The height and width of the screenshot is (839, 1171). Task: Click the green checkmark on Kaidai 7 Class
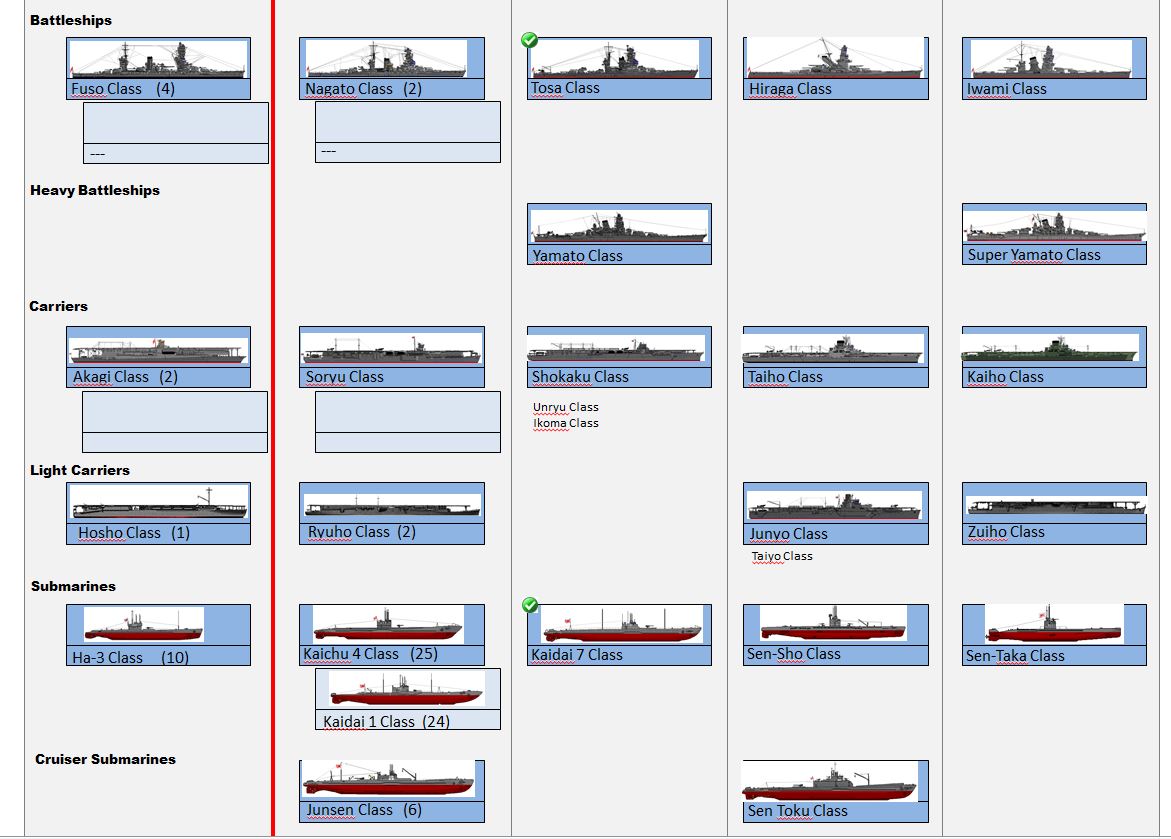point(530,606)
